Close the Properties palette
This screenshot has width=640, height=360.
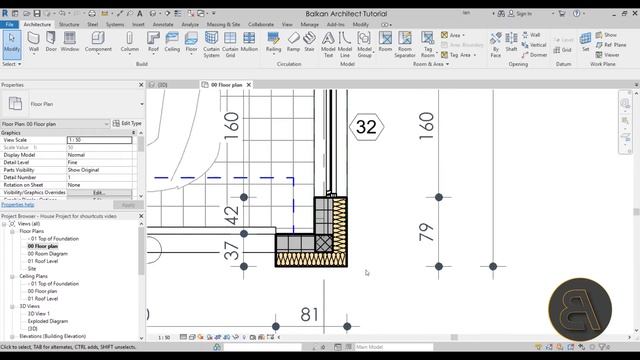coord(141,85)
